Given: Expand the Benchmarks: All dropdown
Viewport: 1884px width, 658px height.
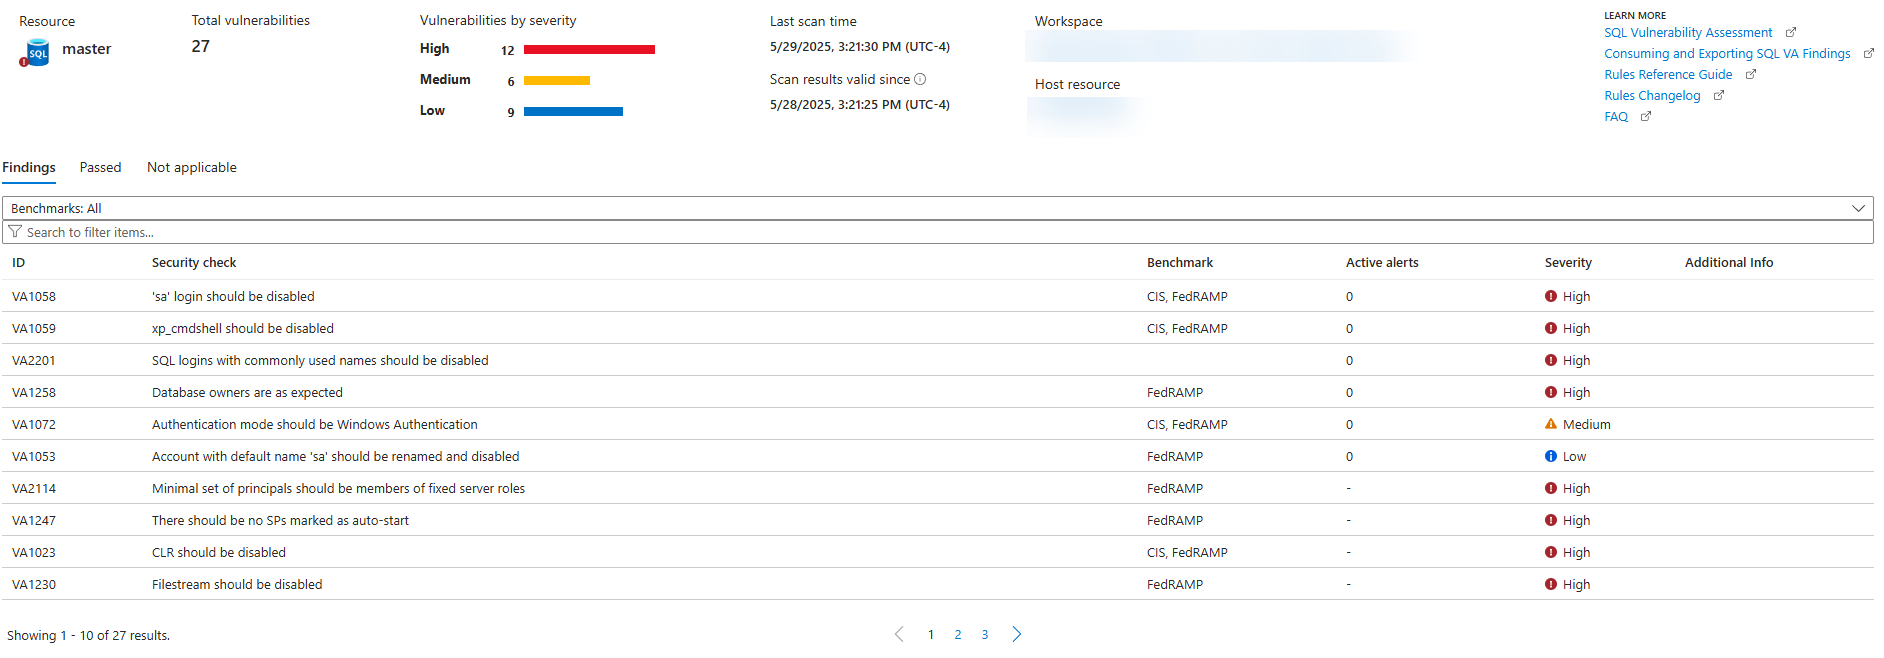Looking at the screenshot, I should point(1858,208).
